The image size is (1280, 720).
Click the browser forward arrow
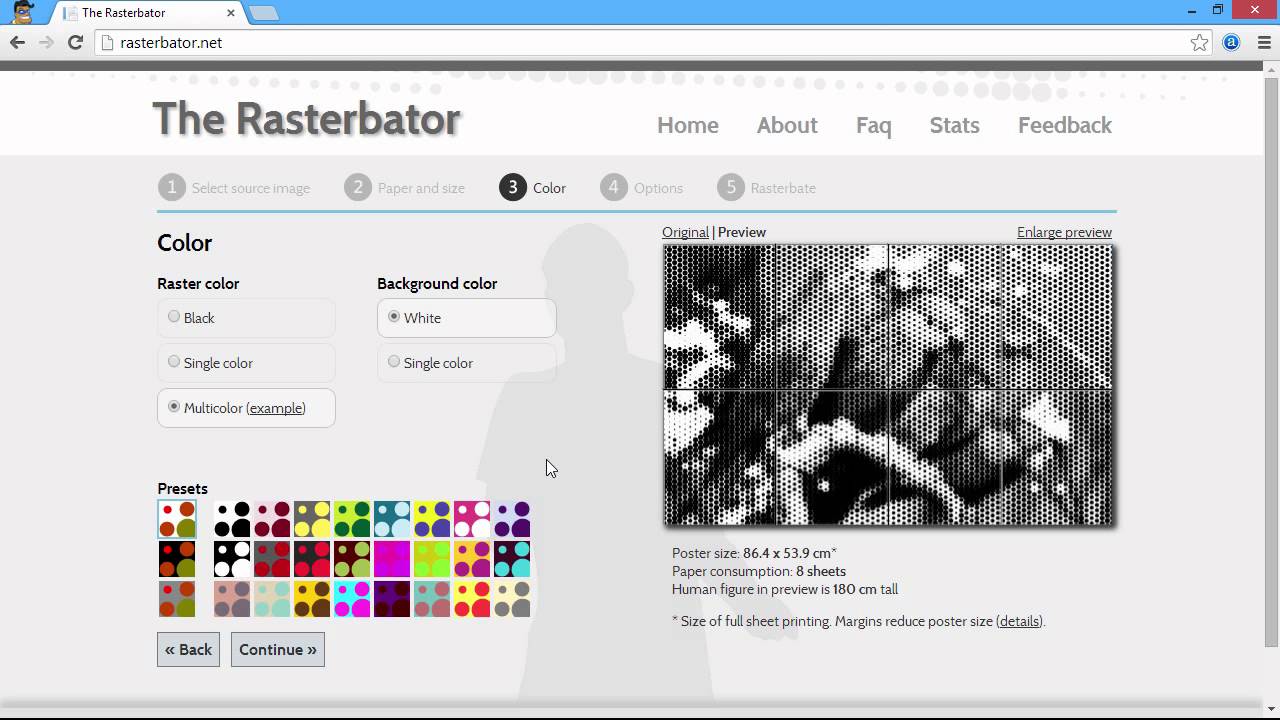coord(46,42)
